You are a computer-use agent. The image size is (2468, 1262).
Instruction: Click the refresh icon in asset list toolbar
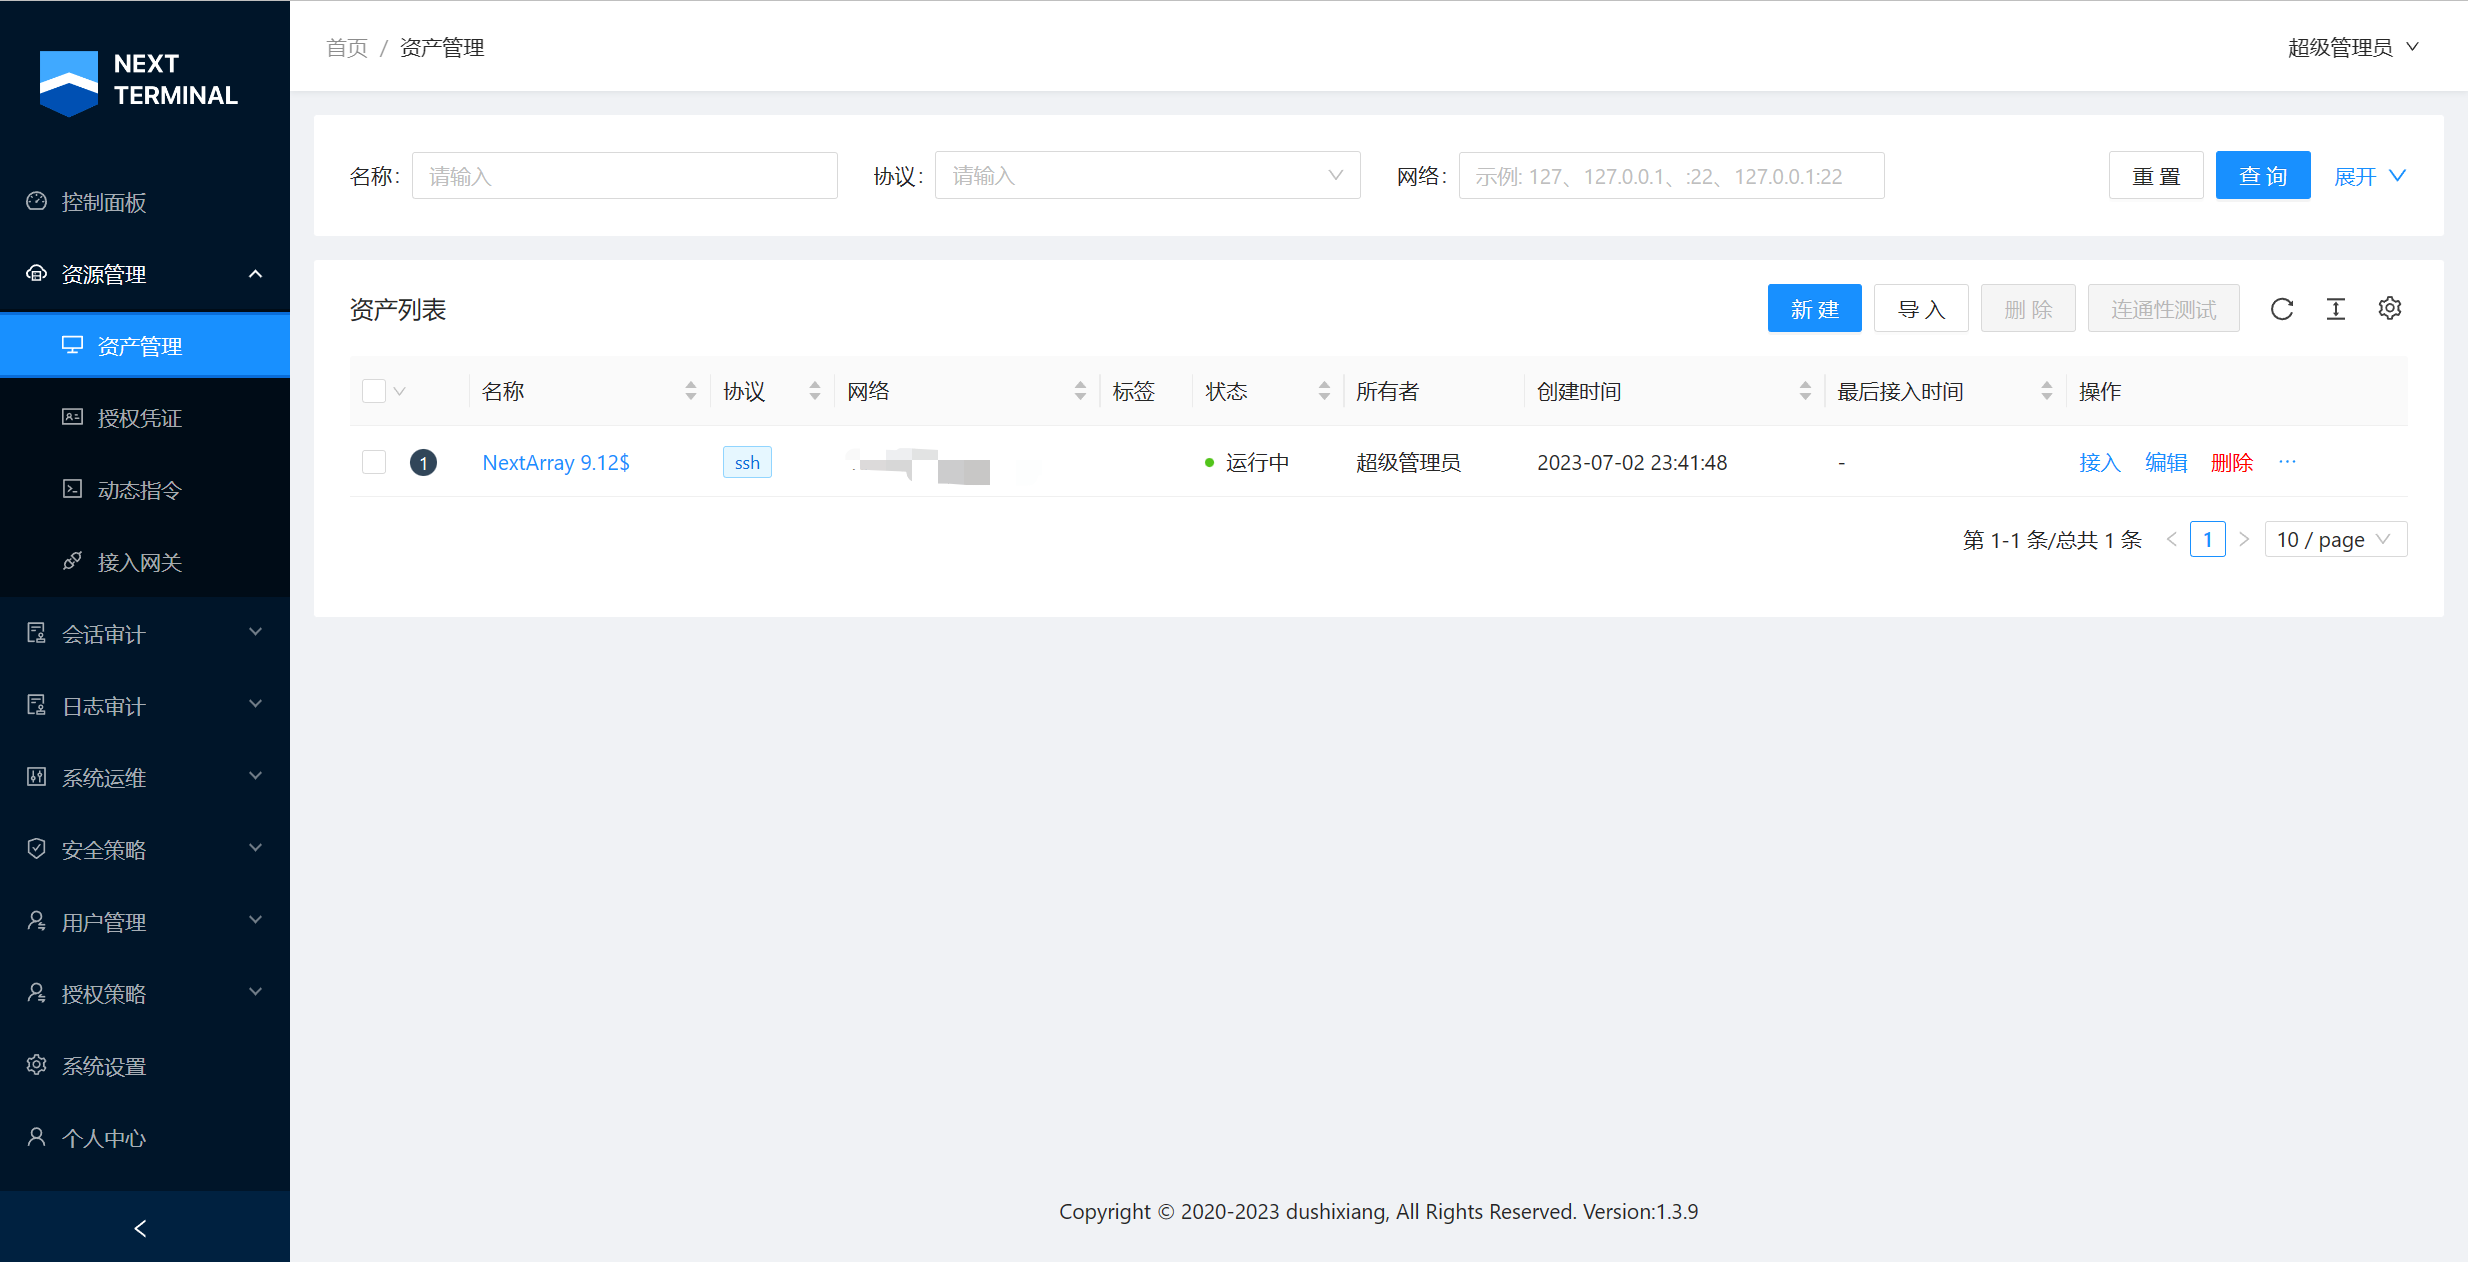(x=2281, y=309)
